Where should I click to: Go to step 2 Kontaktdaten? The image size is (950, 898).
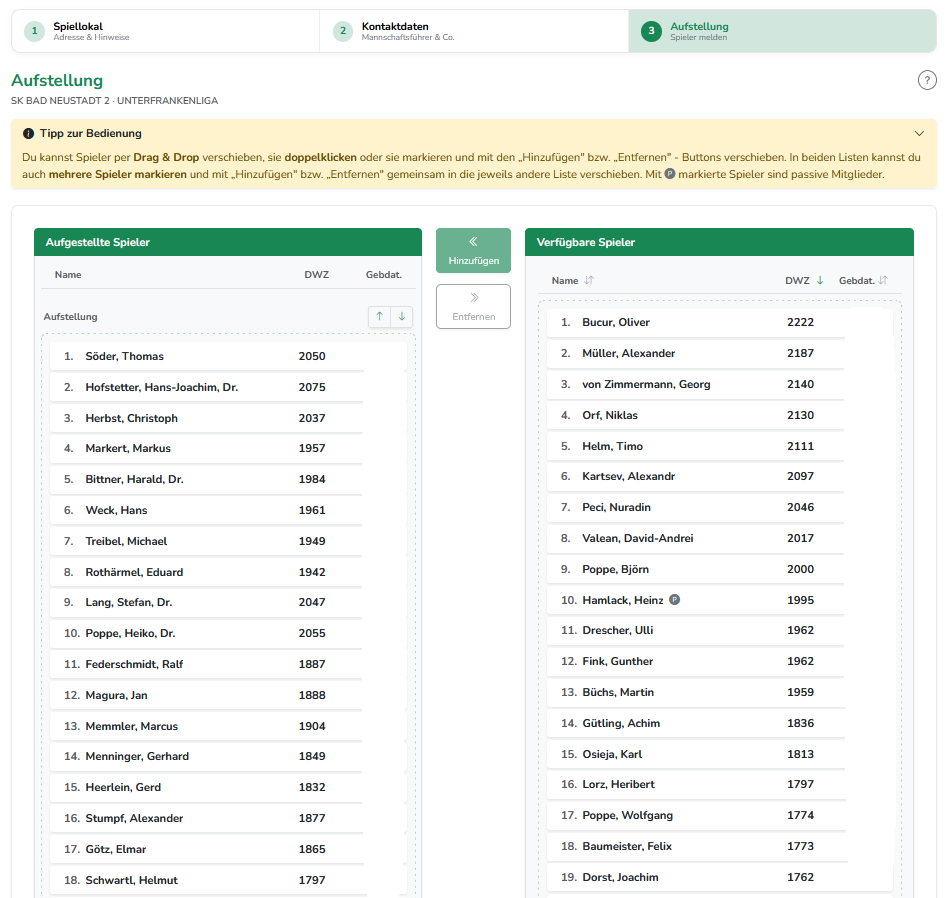[474, 31]
